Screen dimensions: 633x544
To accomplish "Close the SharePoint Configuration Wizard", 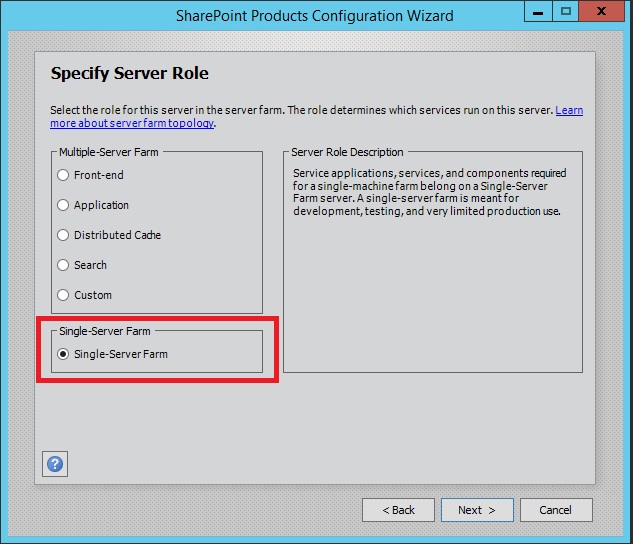I will tap(602, 11).
